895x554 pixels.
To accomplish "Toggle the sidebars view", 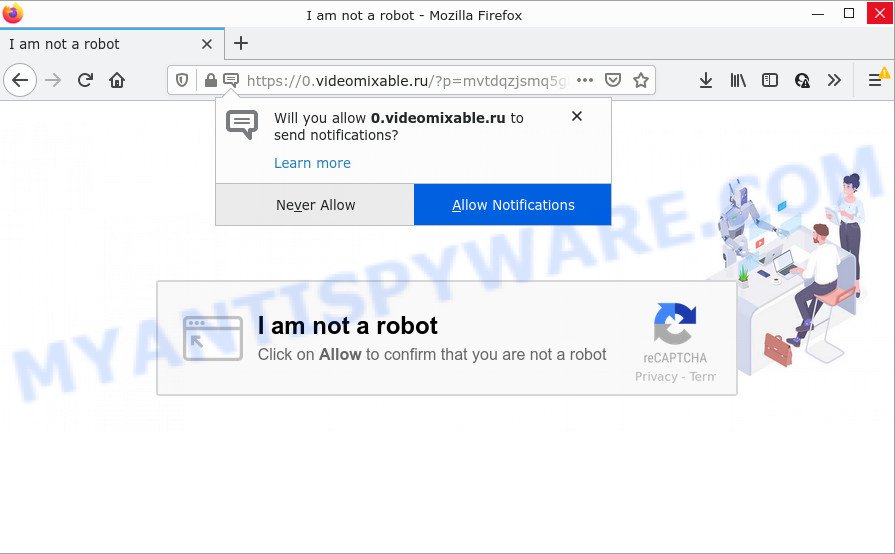I will pos(770,80).
